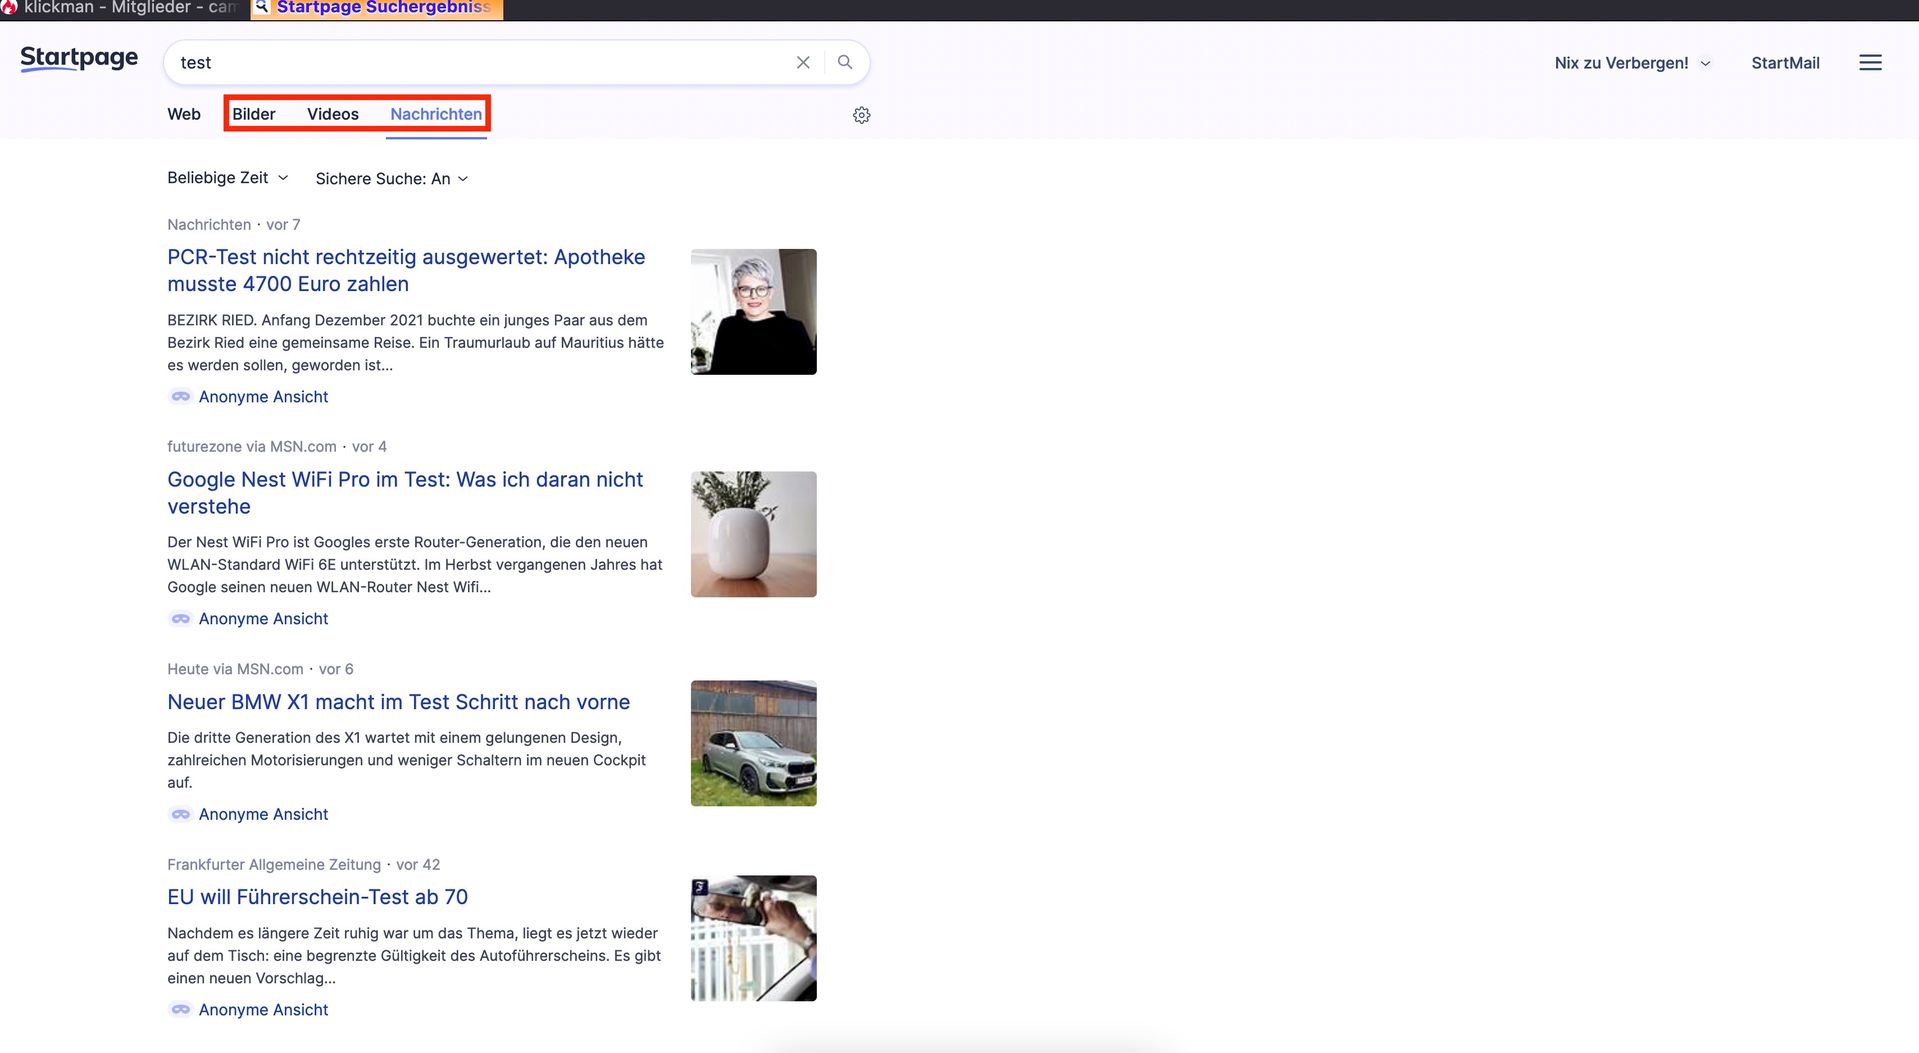Open the StartMail link

pos(1785,63)
